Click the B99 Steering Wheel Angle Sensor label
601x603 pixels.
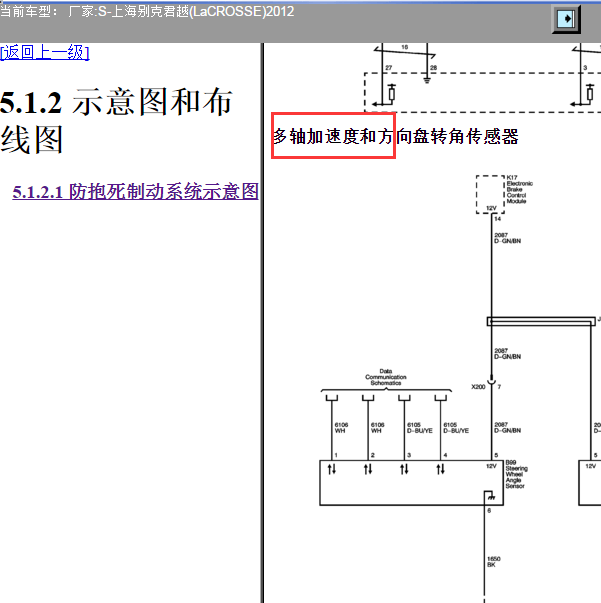pyautogui.click(x=516, y=474)
